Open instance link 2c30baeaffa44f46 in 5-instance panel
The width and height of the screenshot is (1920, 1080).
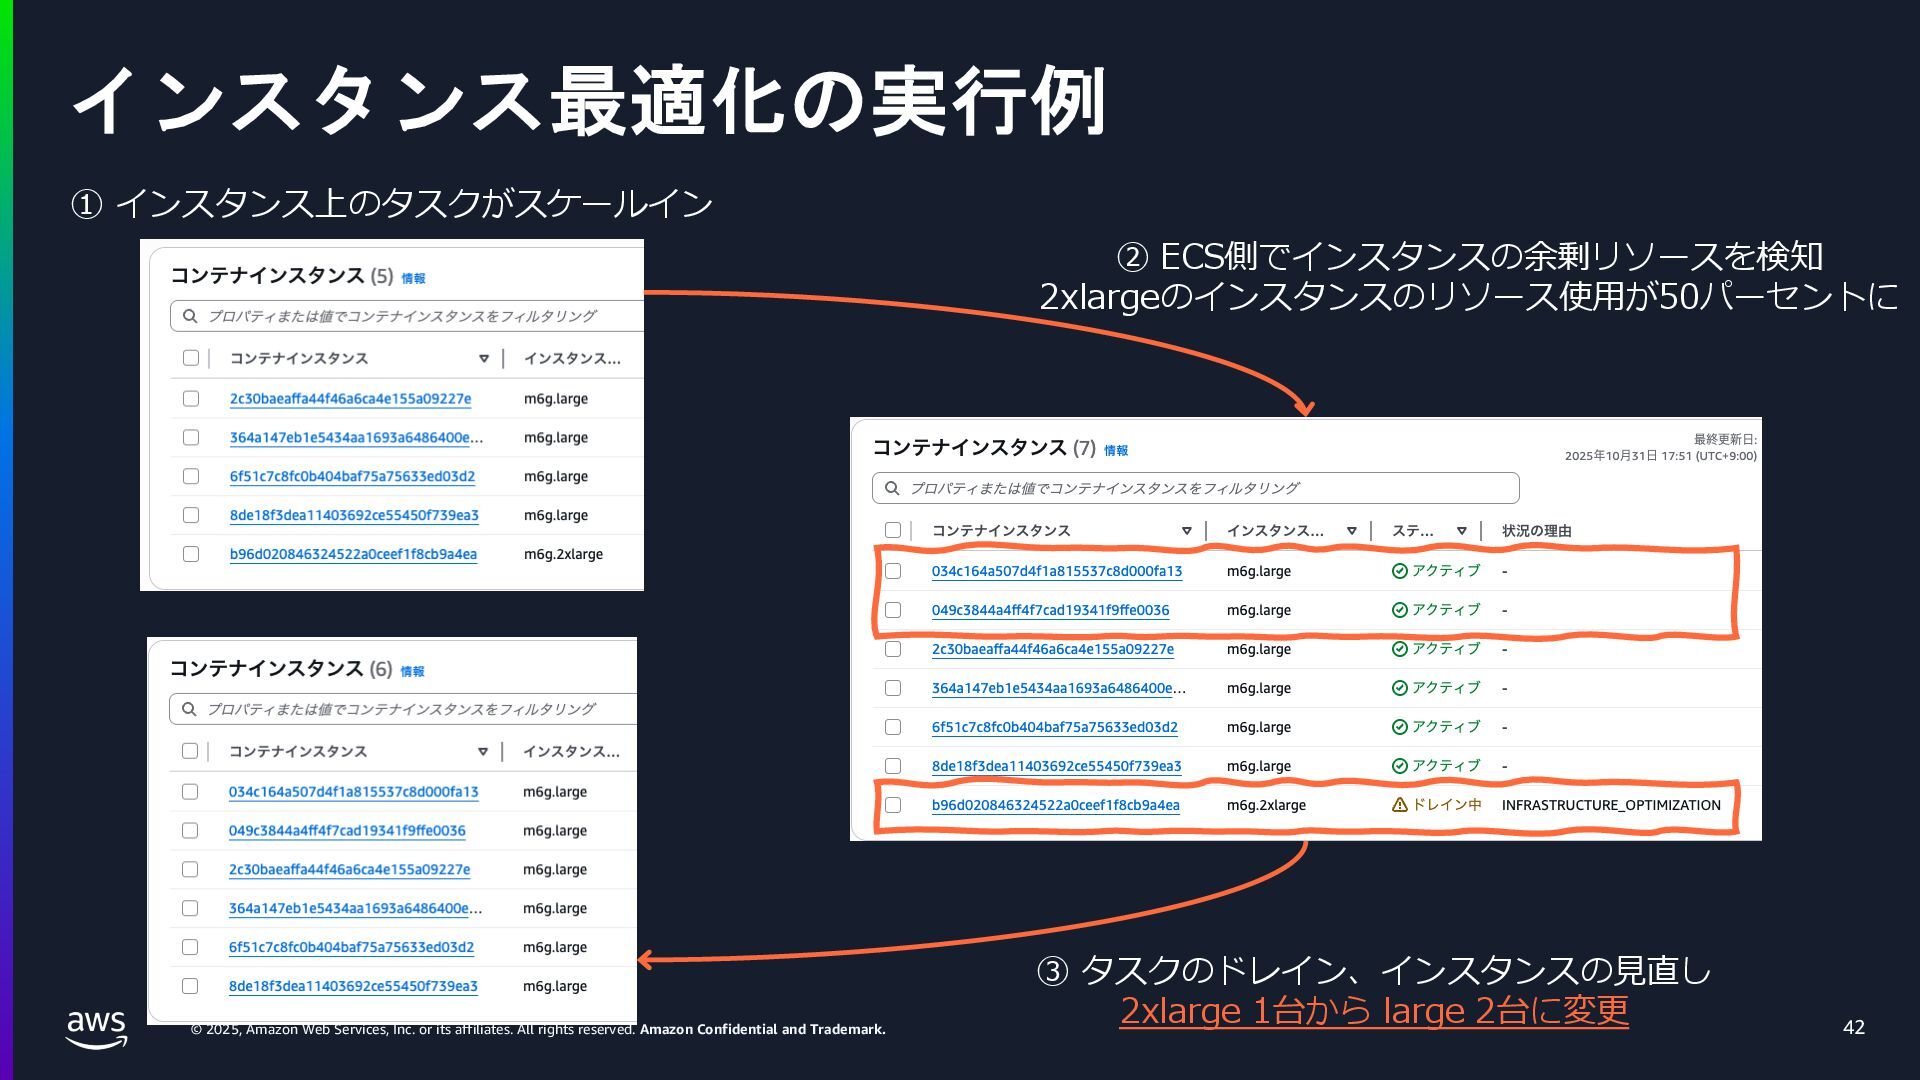[x=350, y=399]
